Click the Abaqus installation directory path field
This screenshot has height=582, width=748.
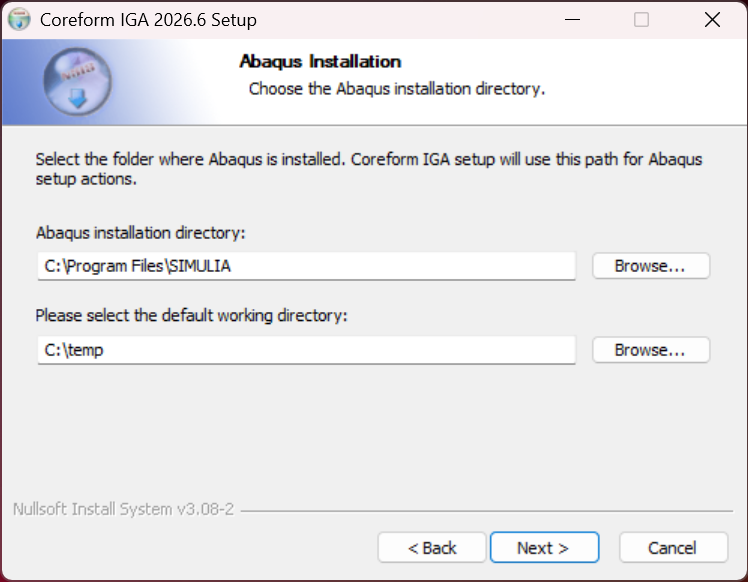tap(307, 266)
